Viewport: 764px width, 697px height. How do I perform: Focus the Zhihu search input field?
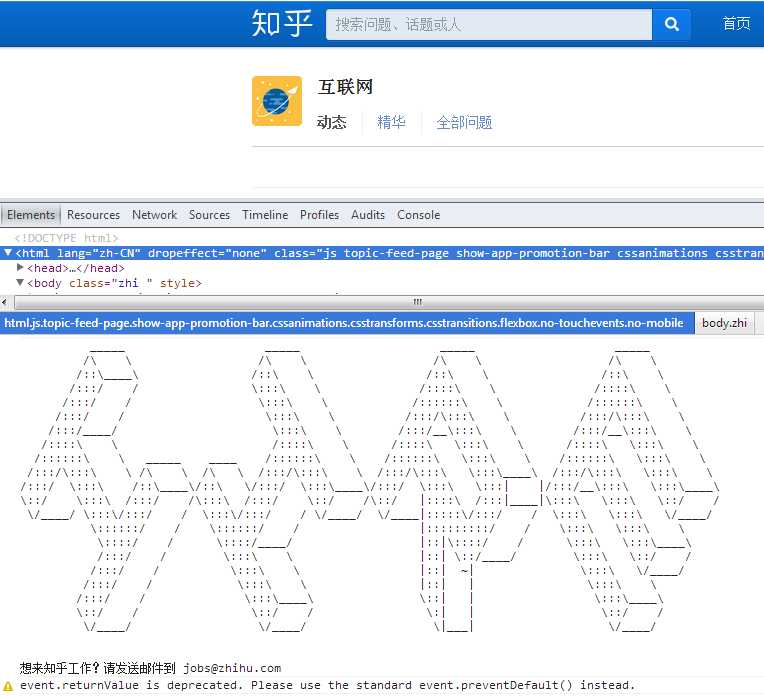point(489,24)
